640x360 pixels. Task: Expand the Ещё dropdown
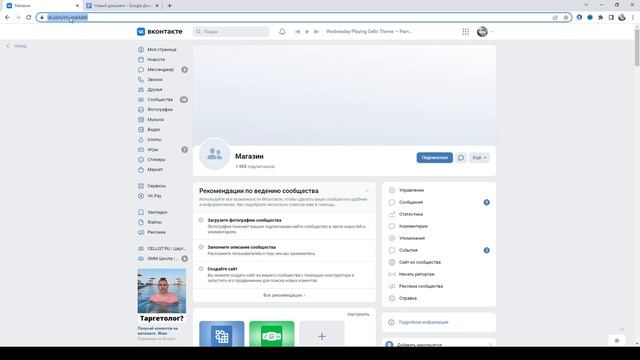pos(479,158)
